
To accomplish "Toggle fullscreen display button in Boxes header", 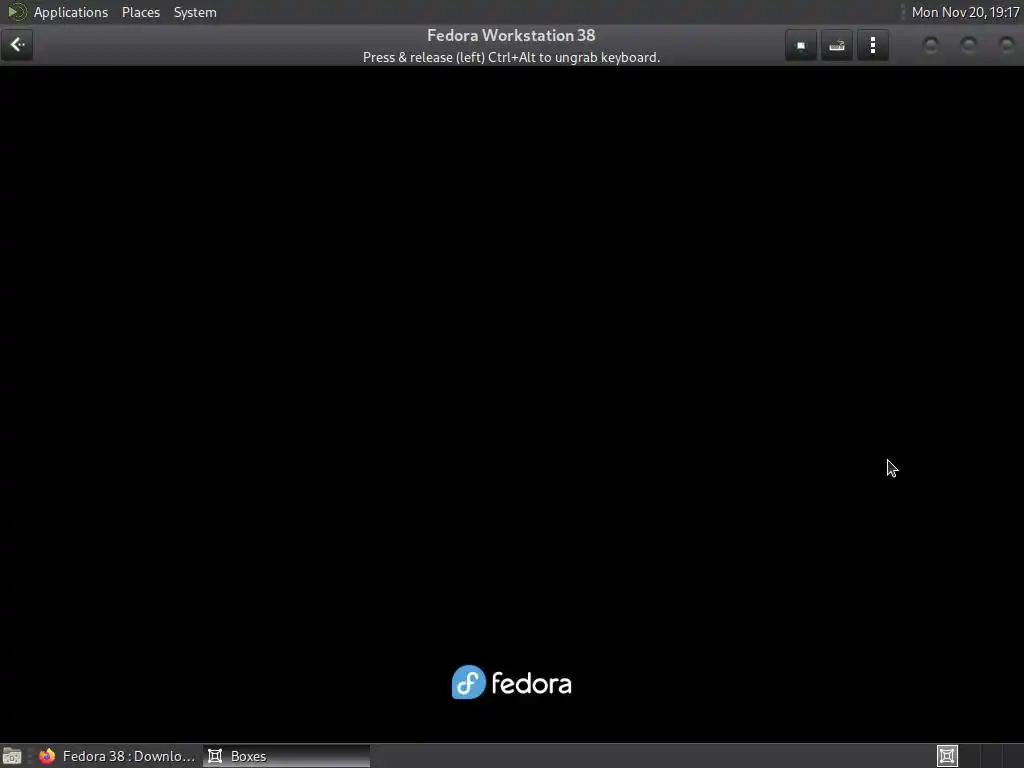I will click(801, 45).
